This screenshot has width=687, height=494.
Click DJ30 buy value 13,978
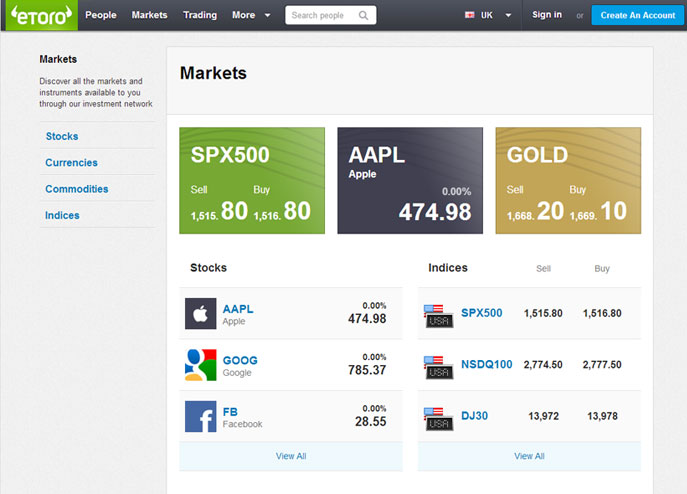click(x=602, y=416)
